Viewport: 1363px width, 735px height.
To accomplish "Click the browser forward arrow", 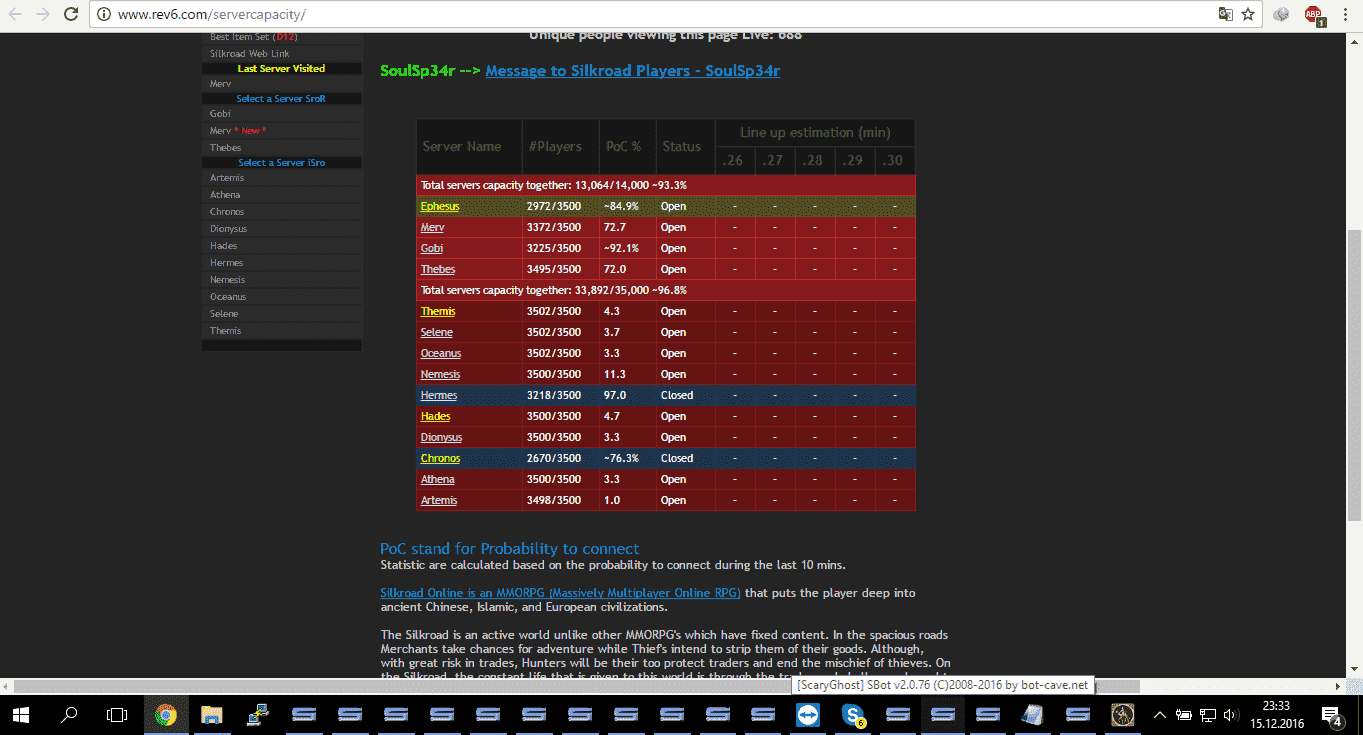I will click(42, 15).
